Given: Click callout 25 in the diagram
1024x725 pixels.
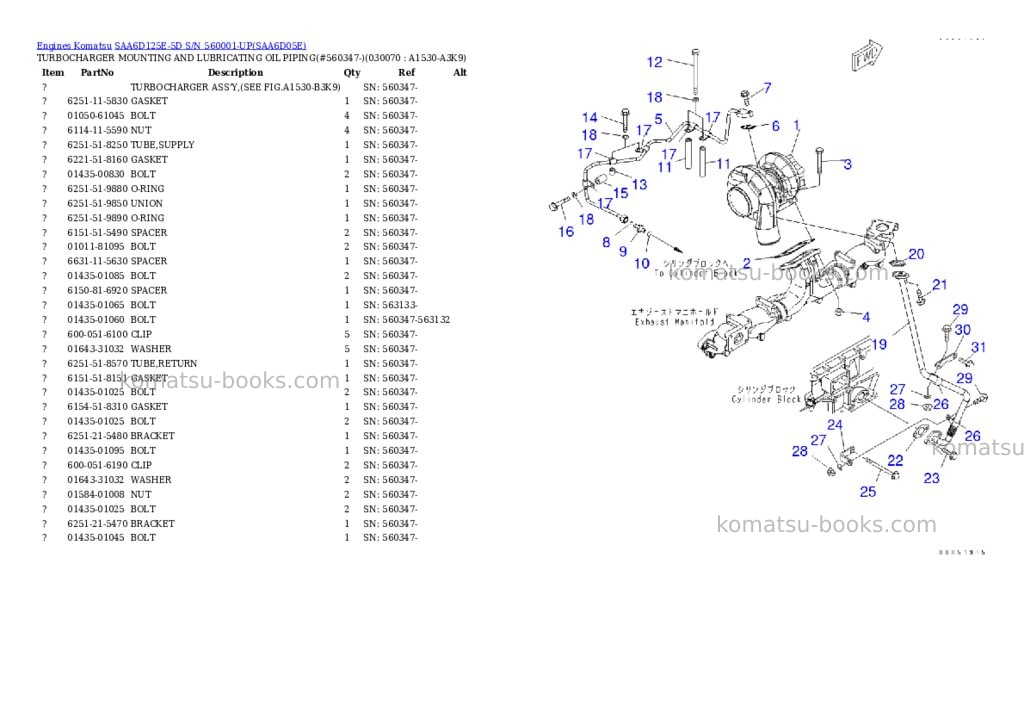Looking at the screenshot, I should (867, 492).
